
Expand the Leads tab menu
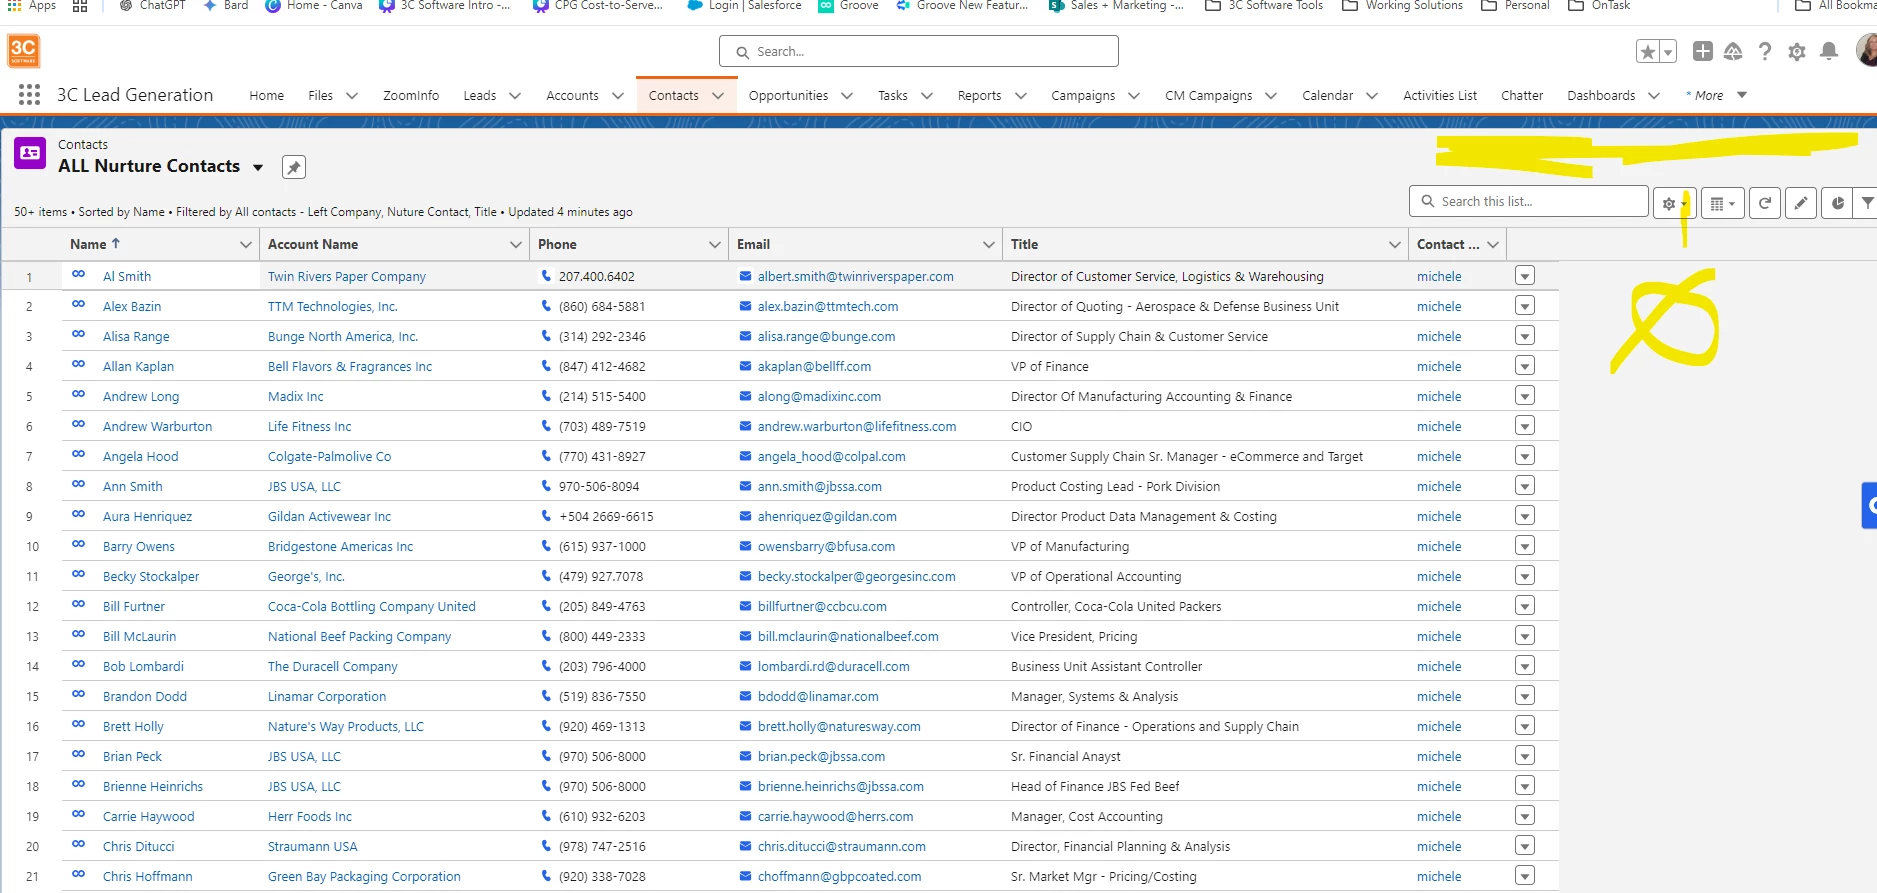click(x=515, y=96)
